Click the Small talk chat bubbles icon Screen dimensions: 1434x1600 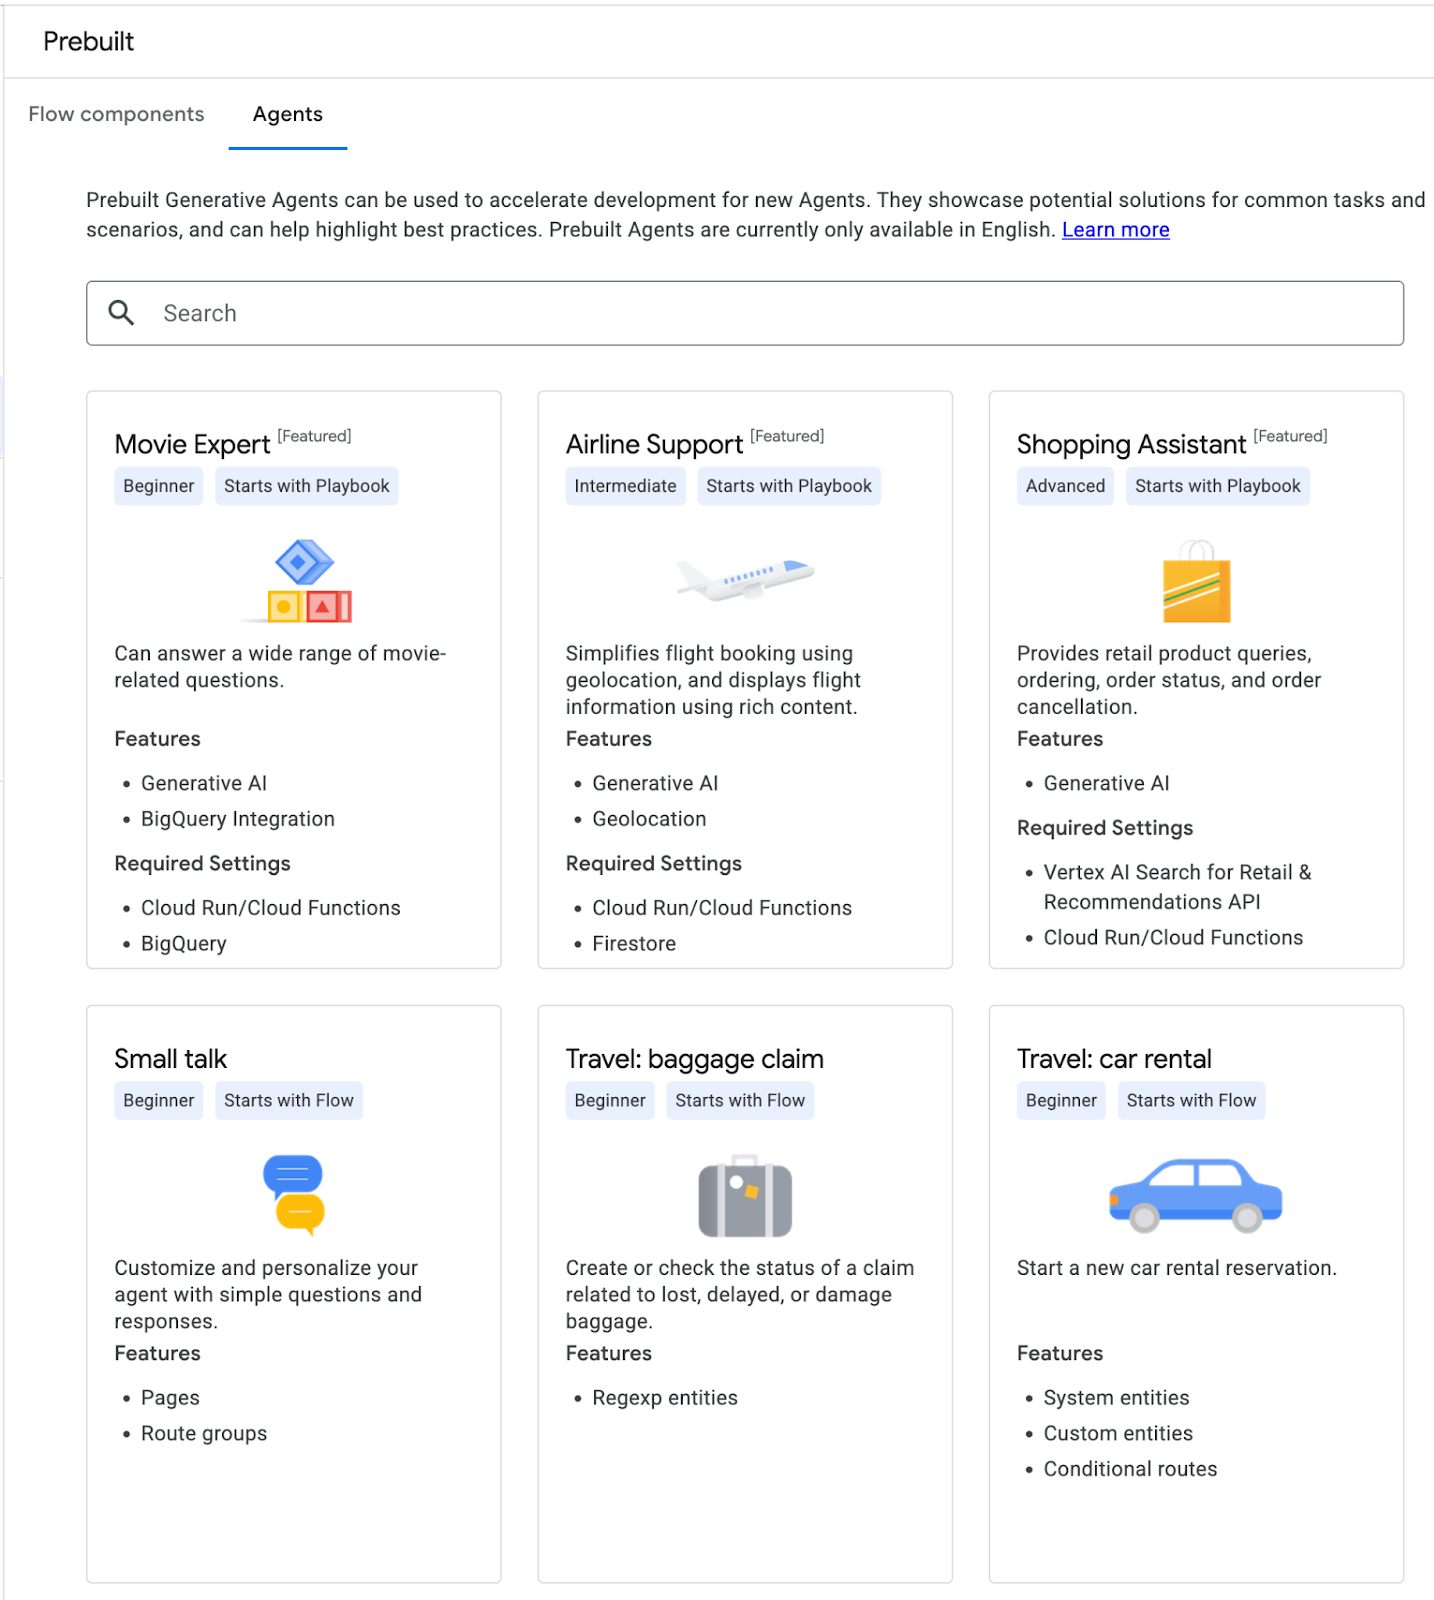coord(294,1193)
